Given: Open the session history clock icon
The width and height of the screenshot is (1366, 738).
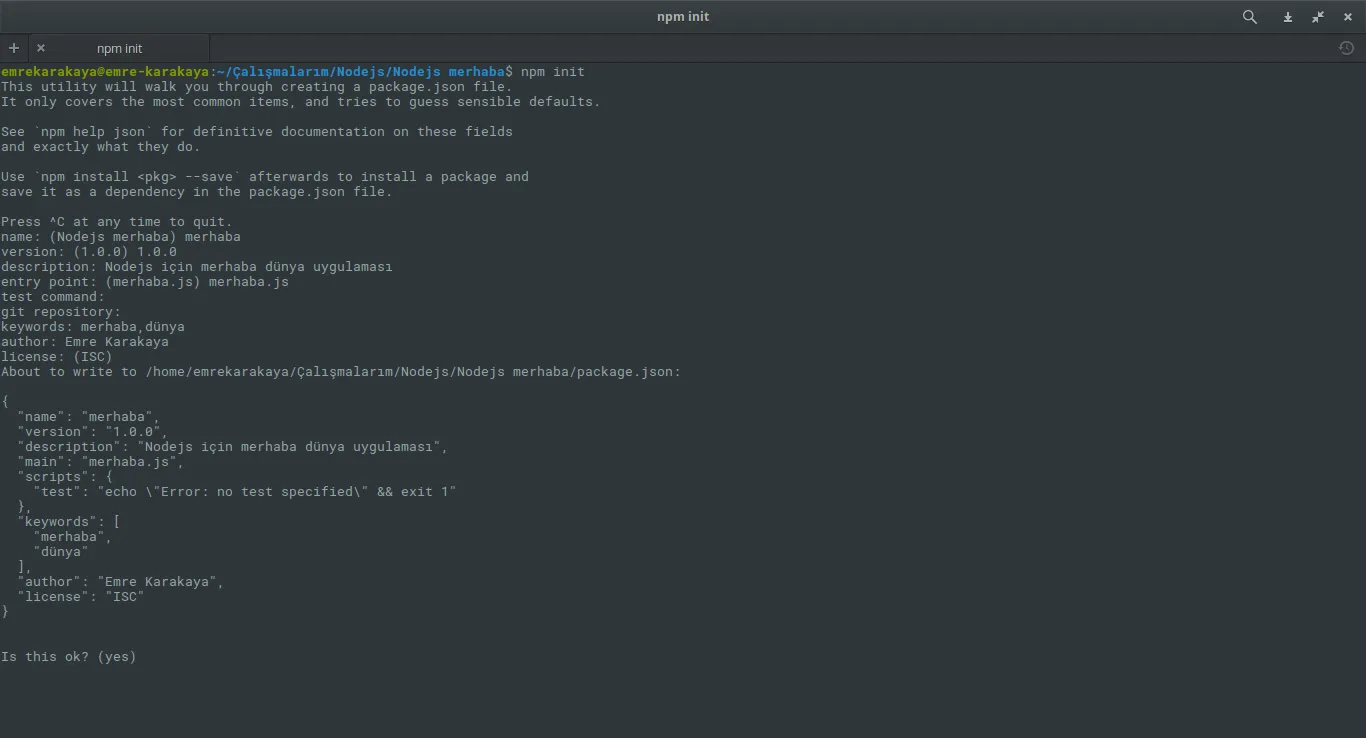Looking at the screenshot, I should tap(1346, 47).
